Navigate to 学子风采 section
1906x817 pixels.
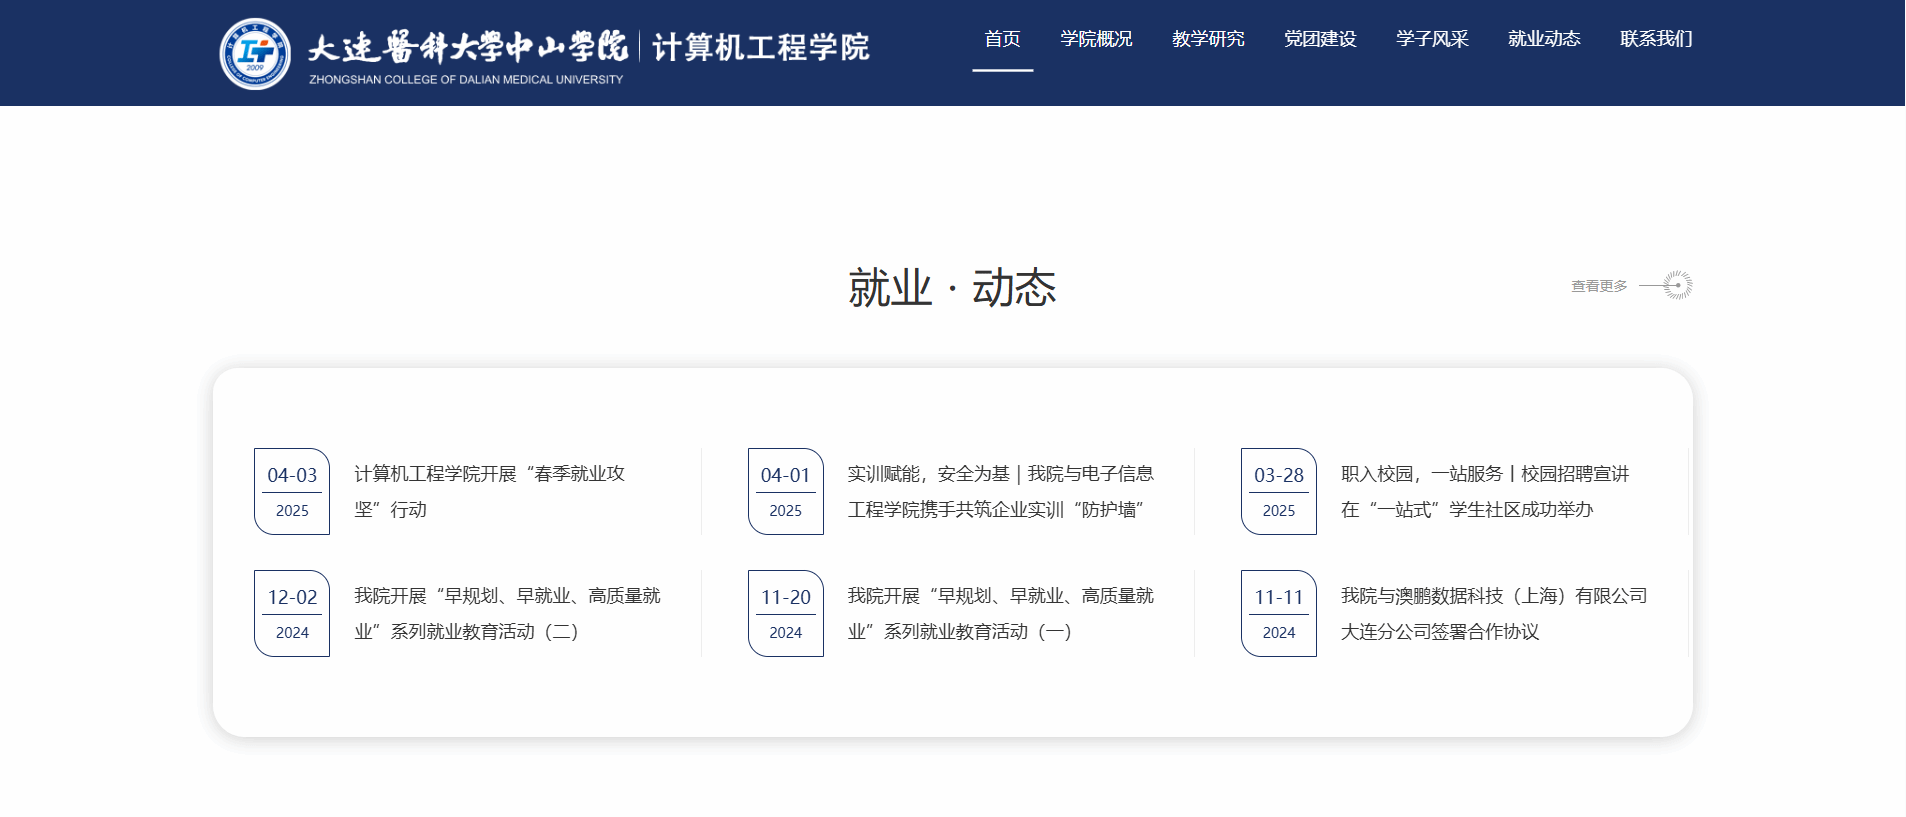click(x=1432, y=39)
